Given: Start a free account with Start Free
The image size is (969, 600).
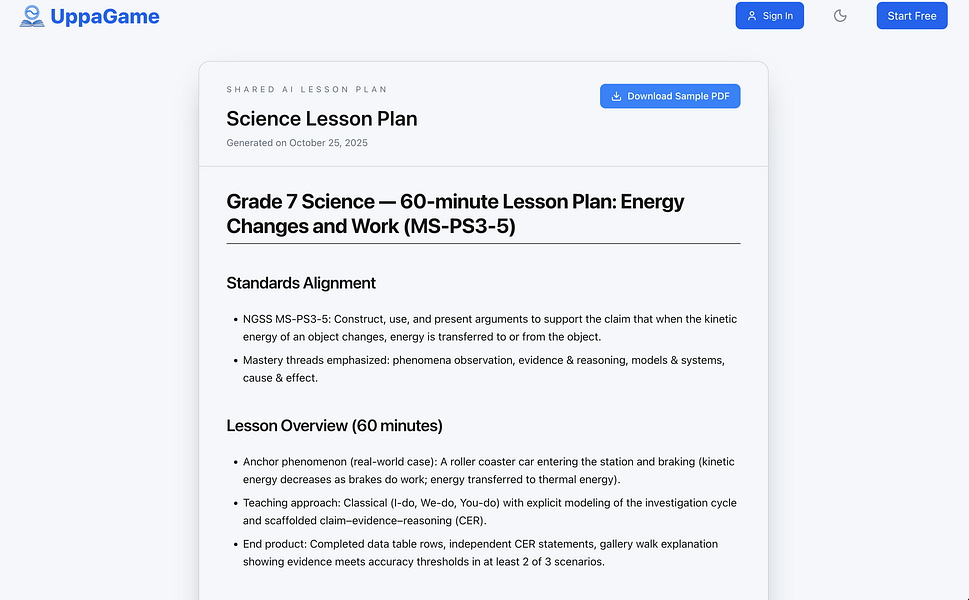Looking at the screenshot, I should click(x=912, y=16).
